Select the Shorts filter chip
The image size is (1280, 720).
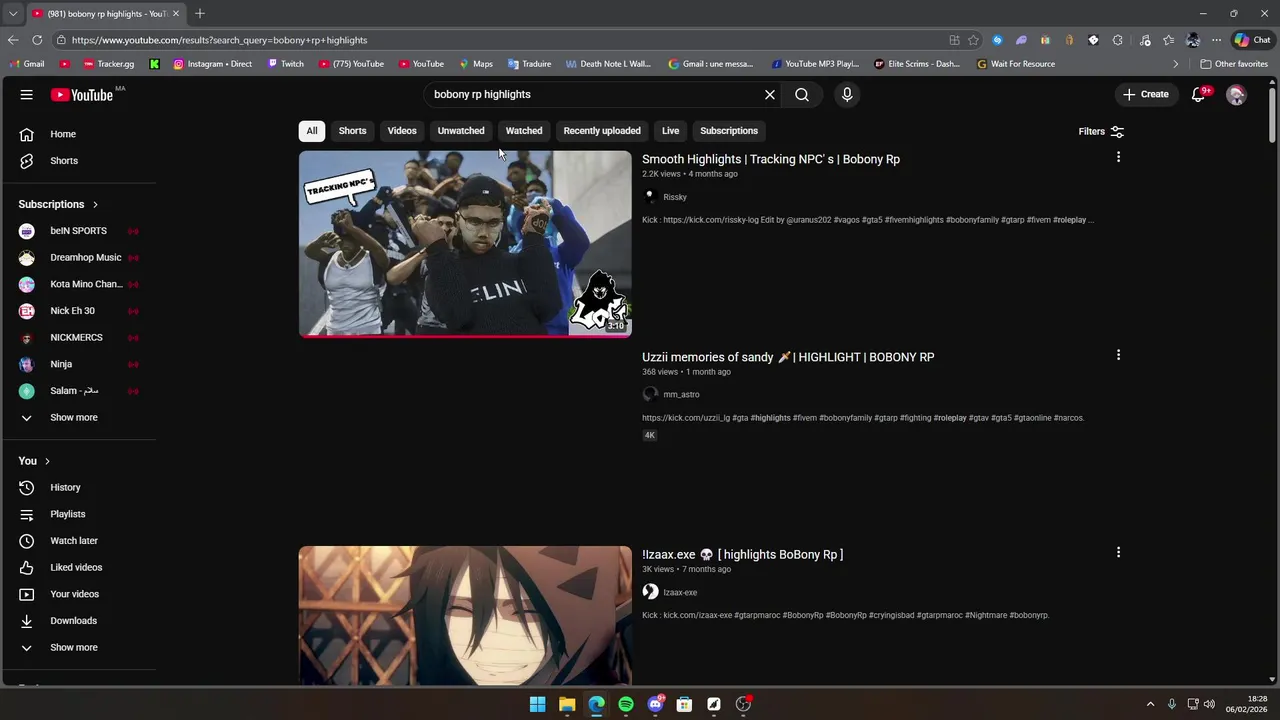pos(352,131)
